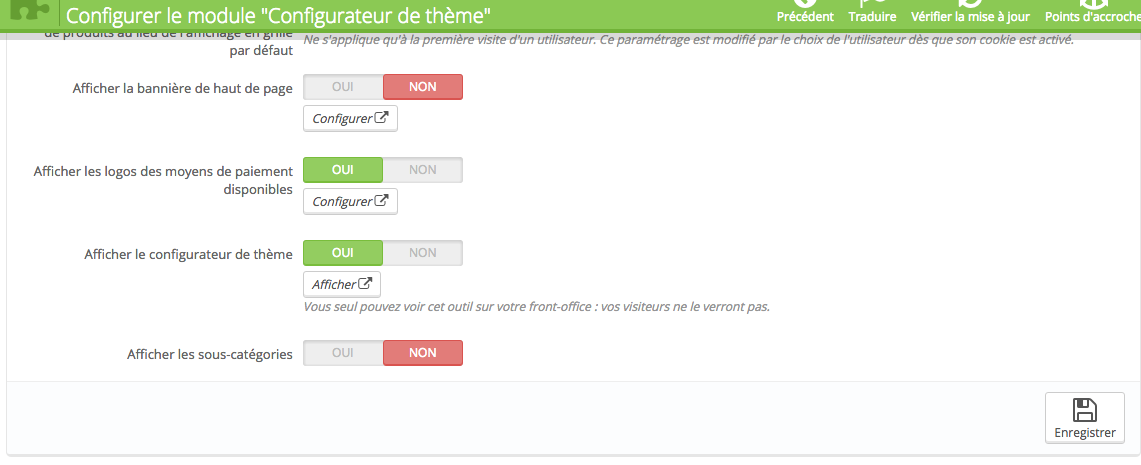Screen dimensions: 1141x465
Task: Click the anchor icon above Points d'accroche
Action: [1093, 3]
